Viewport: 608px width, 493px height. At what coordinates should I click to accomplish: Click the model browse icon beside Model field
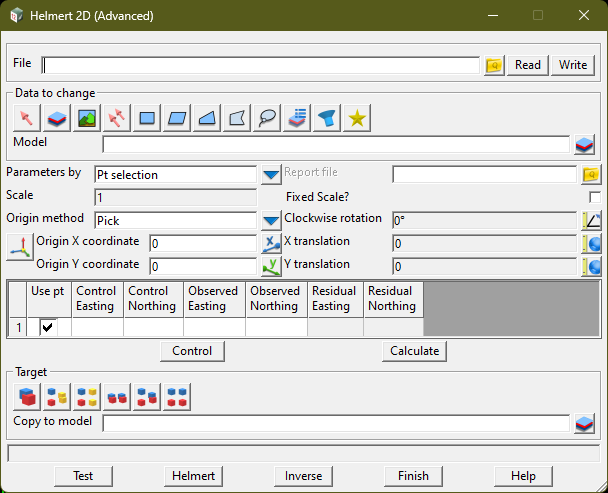point(585,144)
